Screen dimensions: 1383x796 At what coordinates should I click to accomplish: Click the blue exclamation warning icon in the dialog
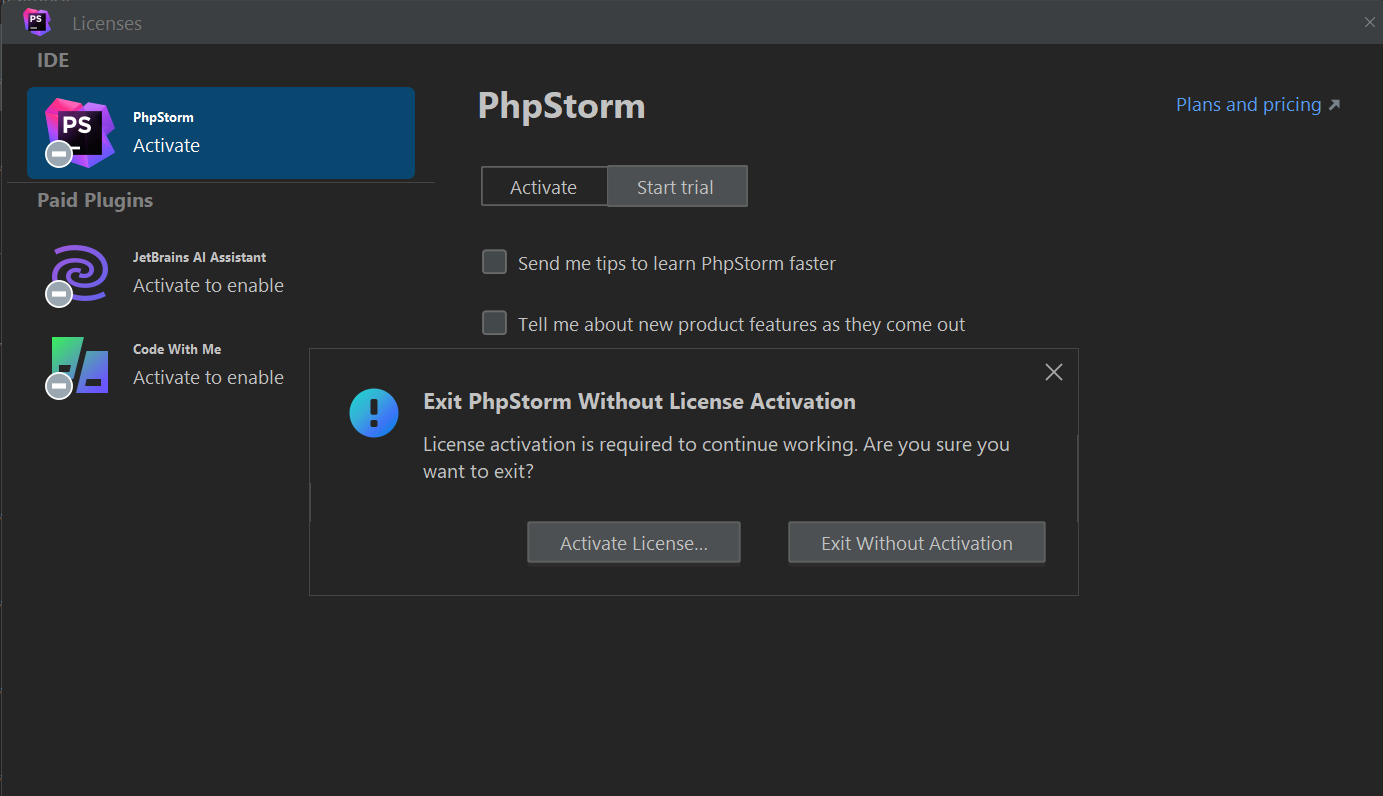374,413
